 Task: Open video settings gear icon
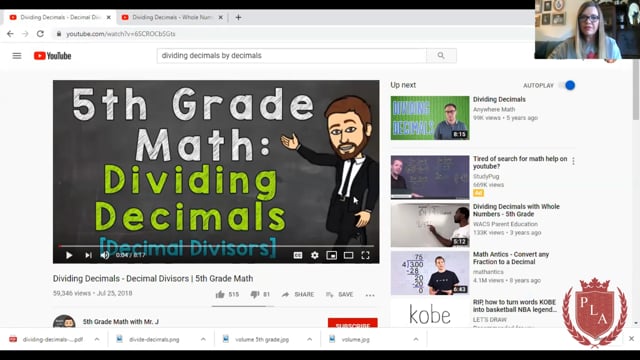pos(315,255)
